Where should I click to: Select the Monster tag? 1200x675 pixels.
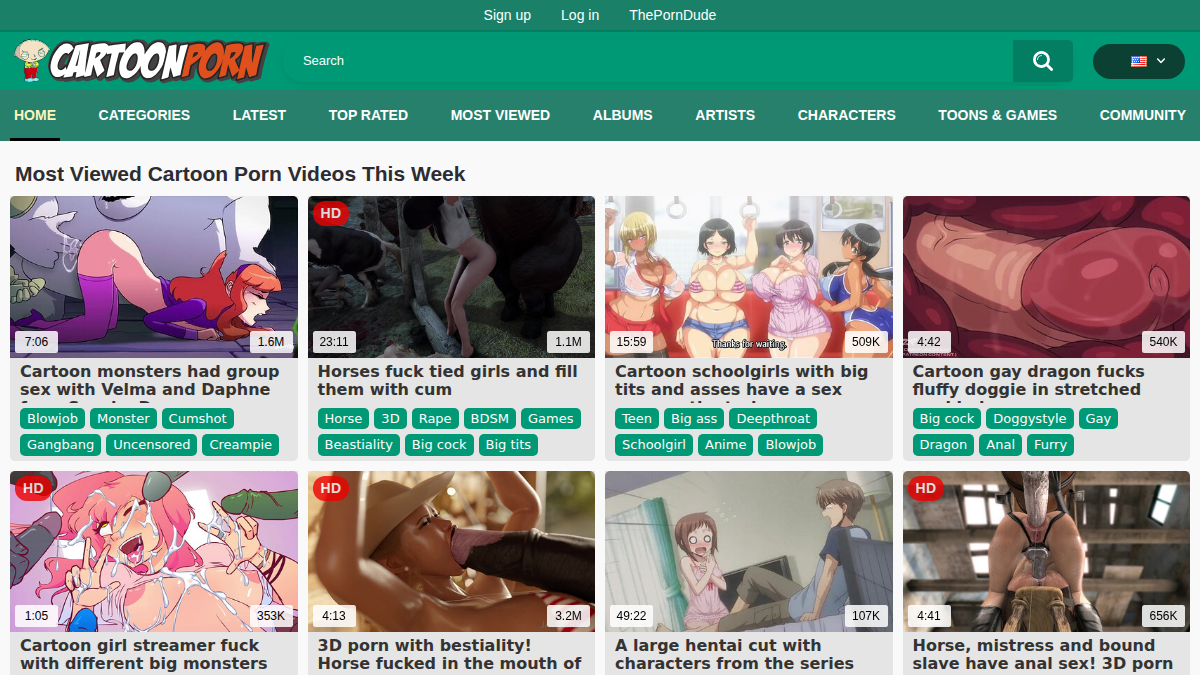point(123,419)
